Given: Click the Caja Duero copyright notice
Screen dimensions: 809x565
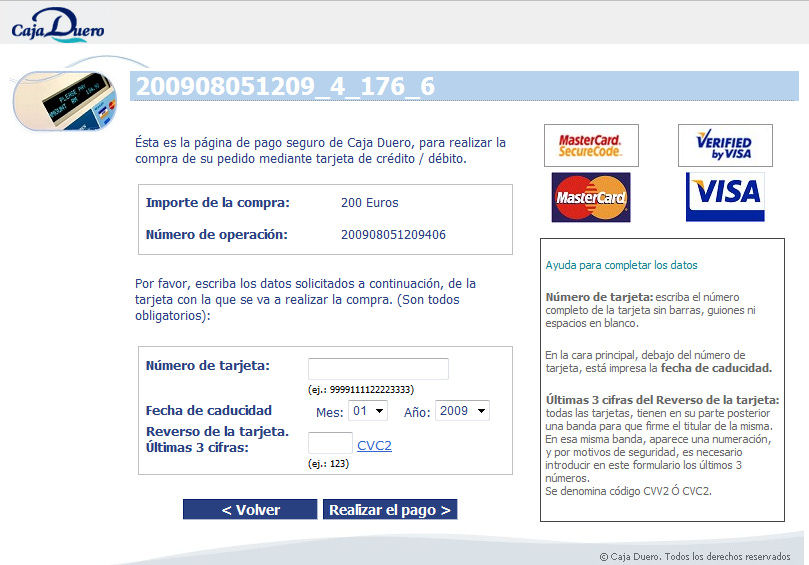Looking at the screenshot, I should (x=695, y=556).
